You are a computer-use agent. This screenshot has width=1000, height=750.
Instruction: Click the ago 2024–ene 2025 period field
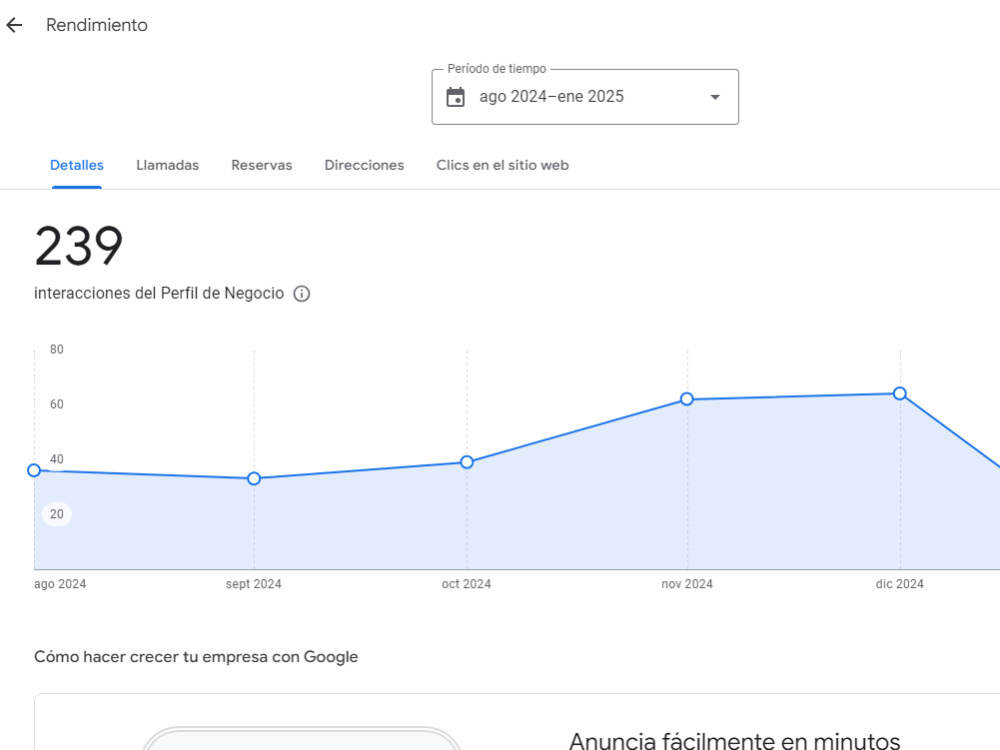(585, 97)
